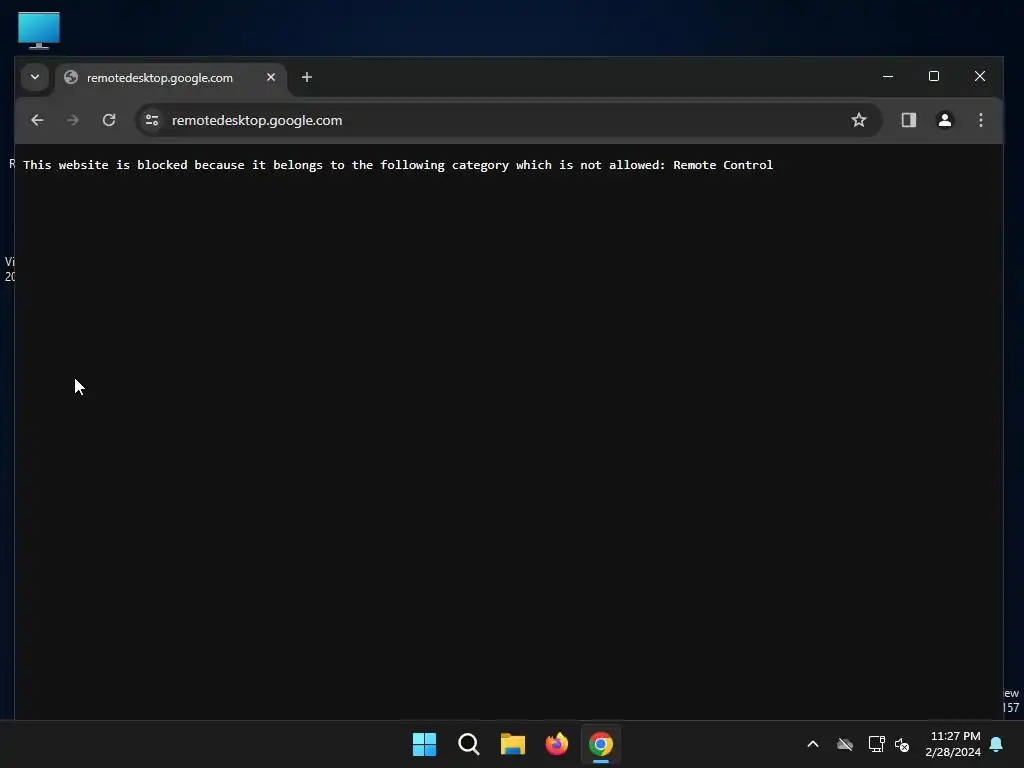Viewport: 1024px width, 768px height.
Task: Click the OneDrive cloud tray icon
Action: click(845, 744)
